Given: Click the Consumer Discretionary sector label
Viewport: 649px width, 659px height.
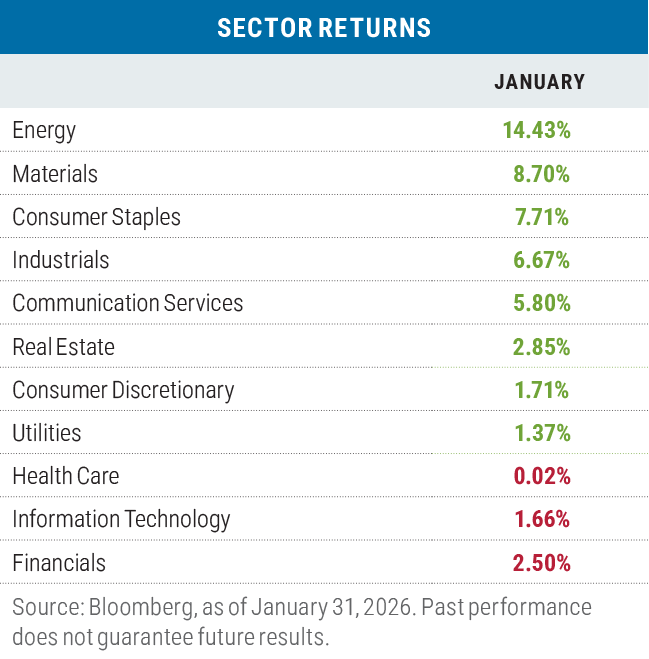Looking at the screenshot, I should (x=123, y=390).
